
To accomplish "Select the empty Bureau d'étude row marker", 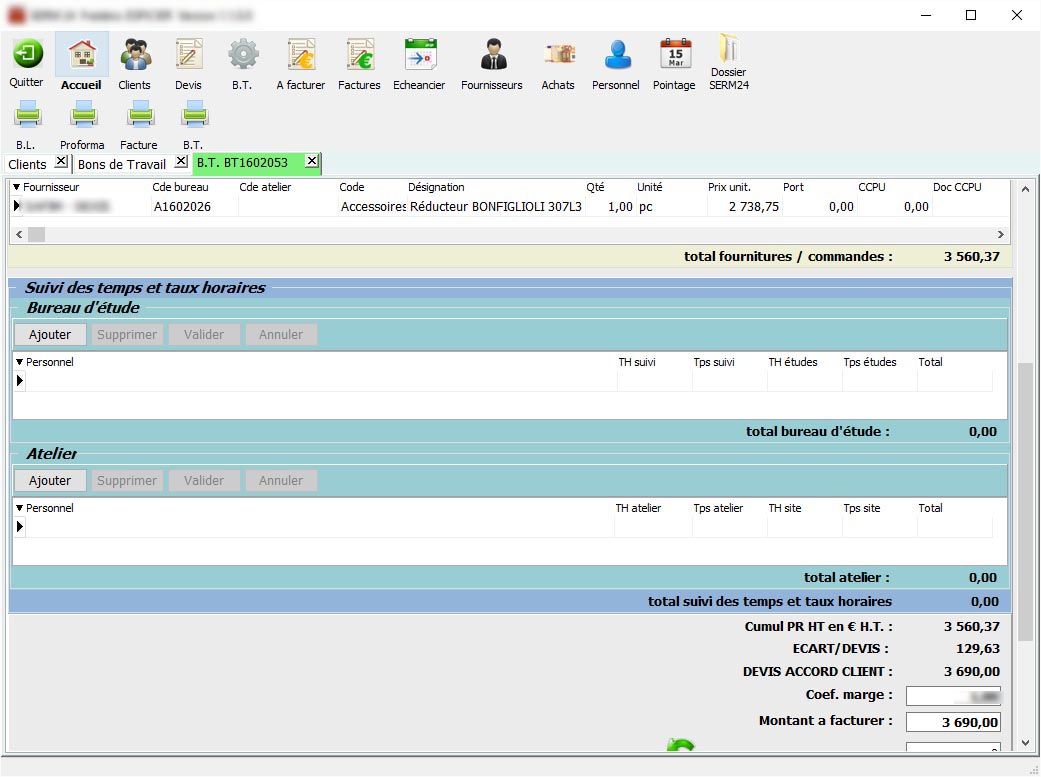I will click(20, 381).
